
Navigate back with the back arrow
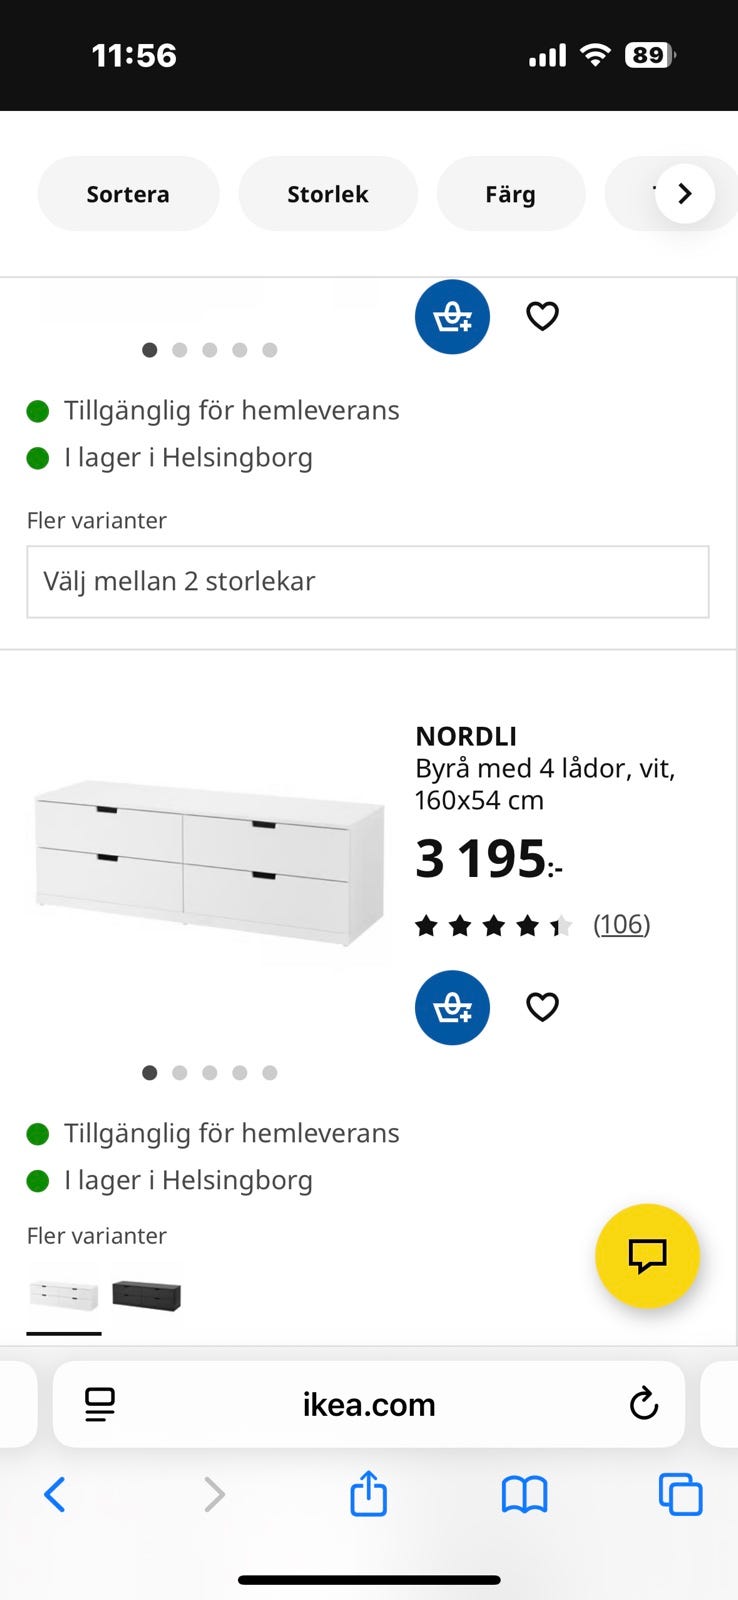[x=55, y=1494]
